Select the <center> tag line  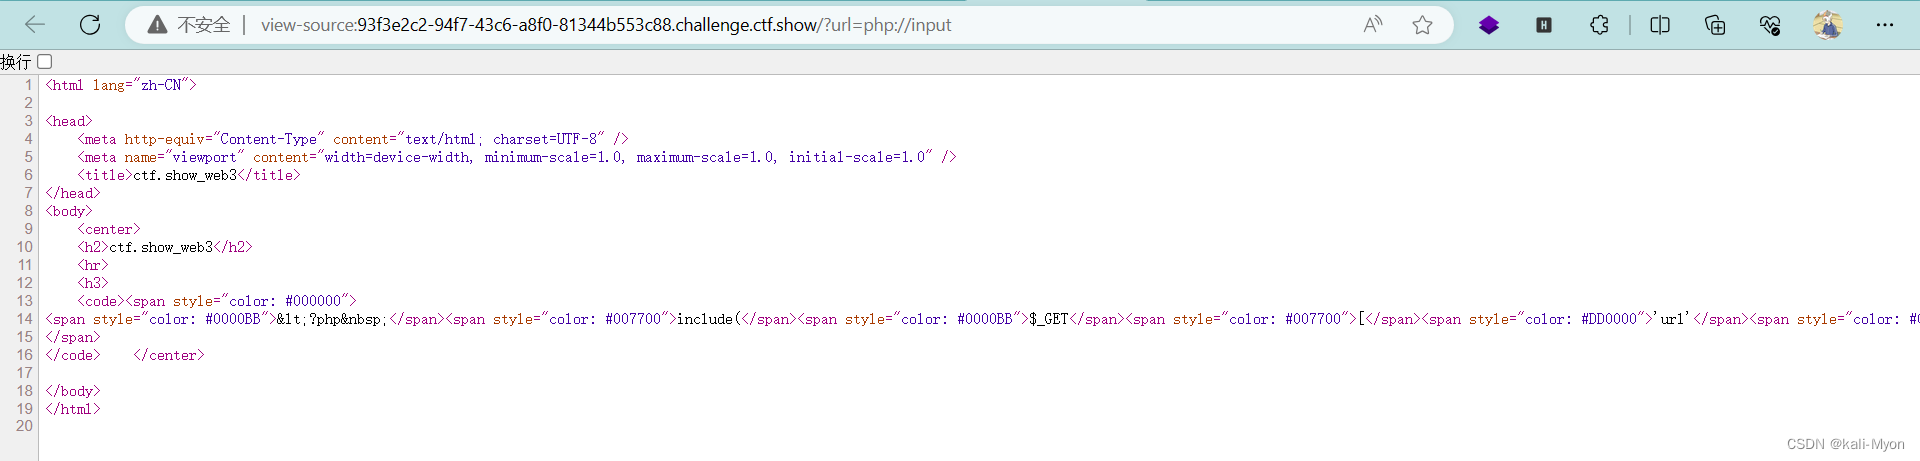109,229
